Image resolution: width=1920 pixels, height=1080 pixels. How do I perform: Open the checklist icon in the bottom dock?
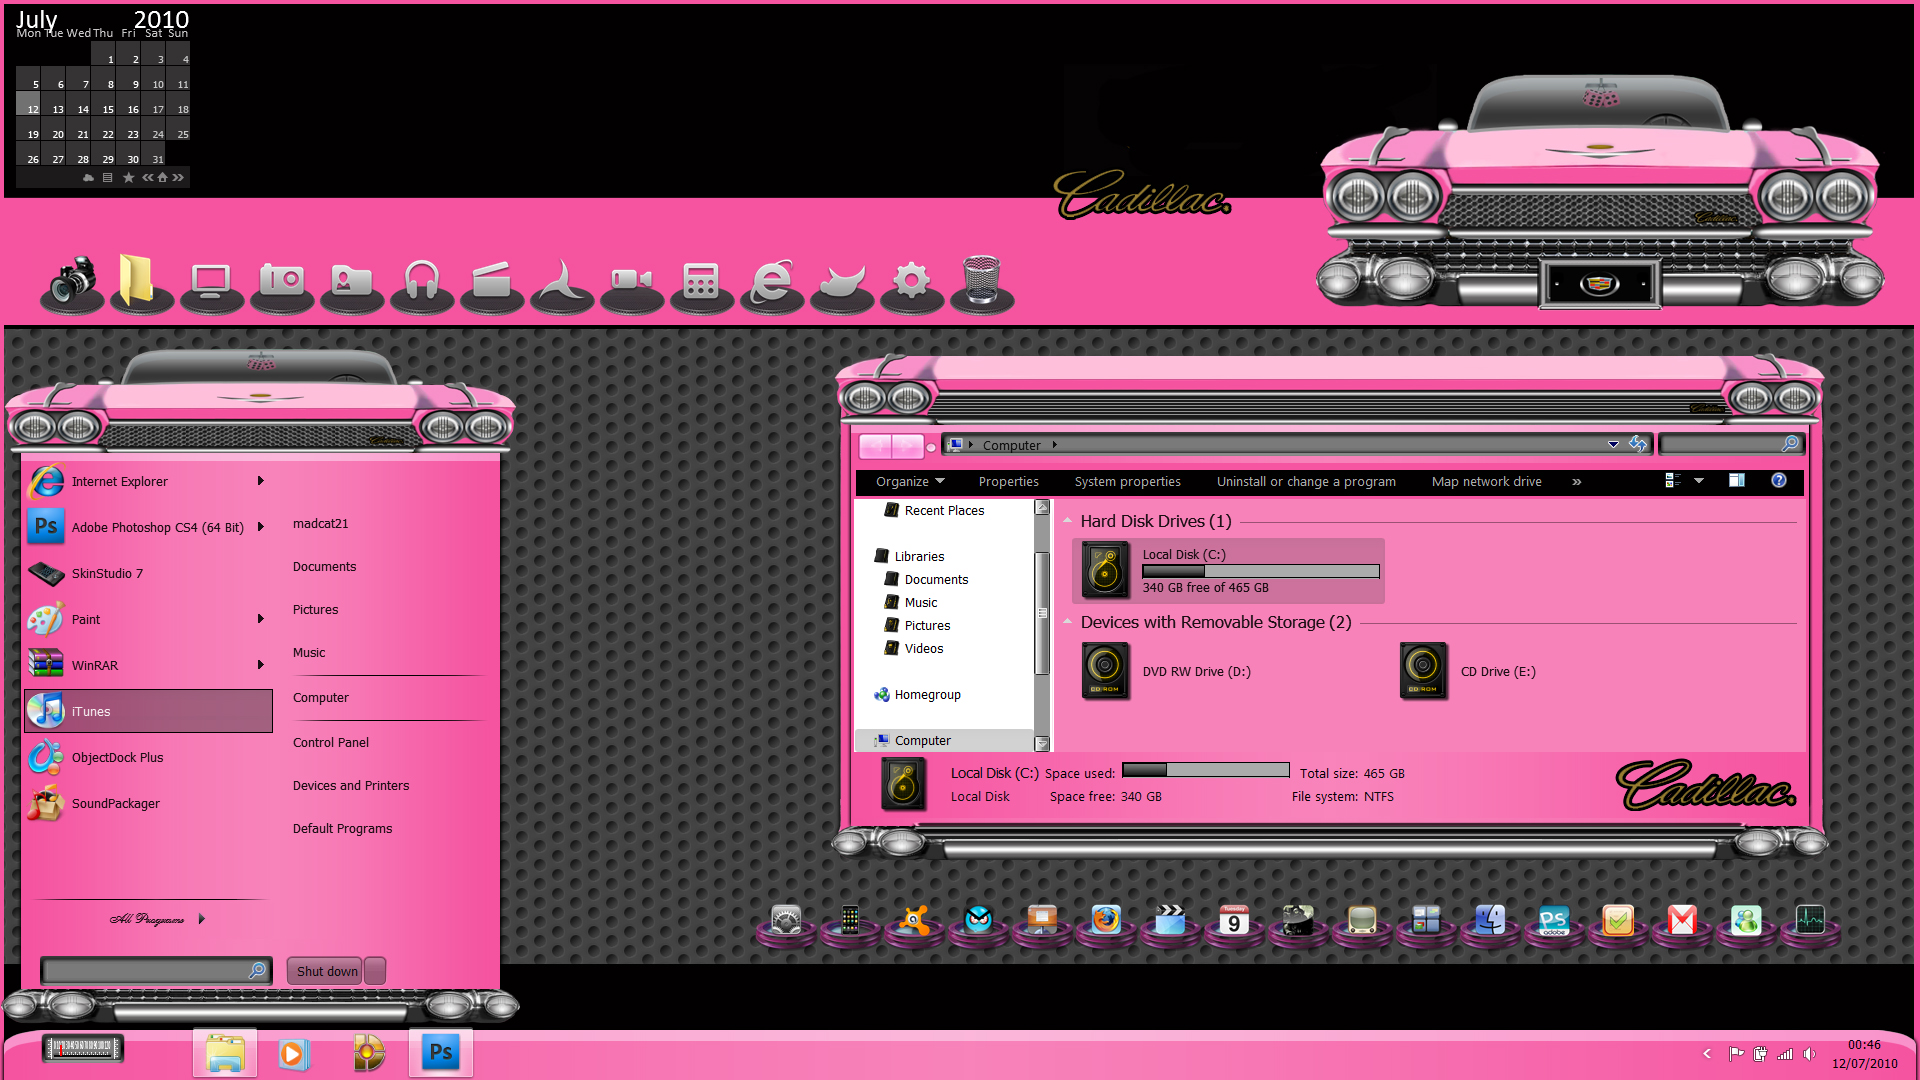click(1618, 920)
